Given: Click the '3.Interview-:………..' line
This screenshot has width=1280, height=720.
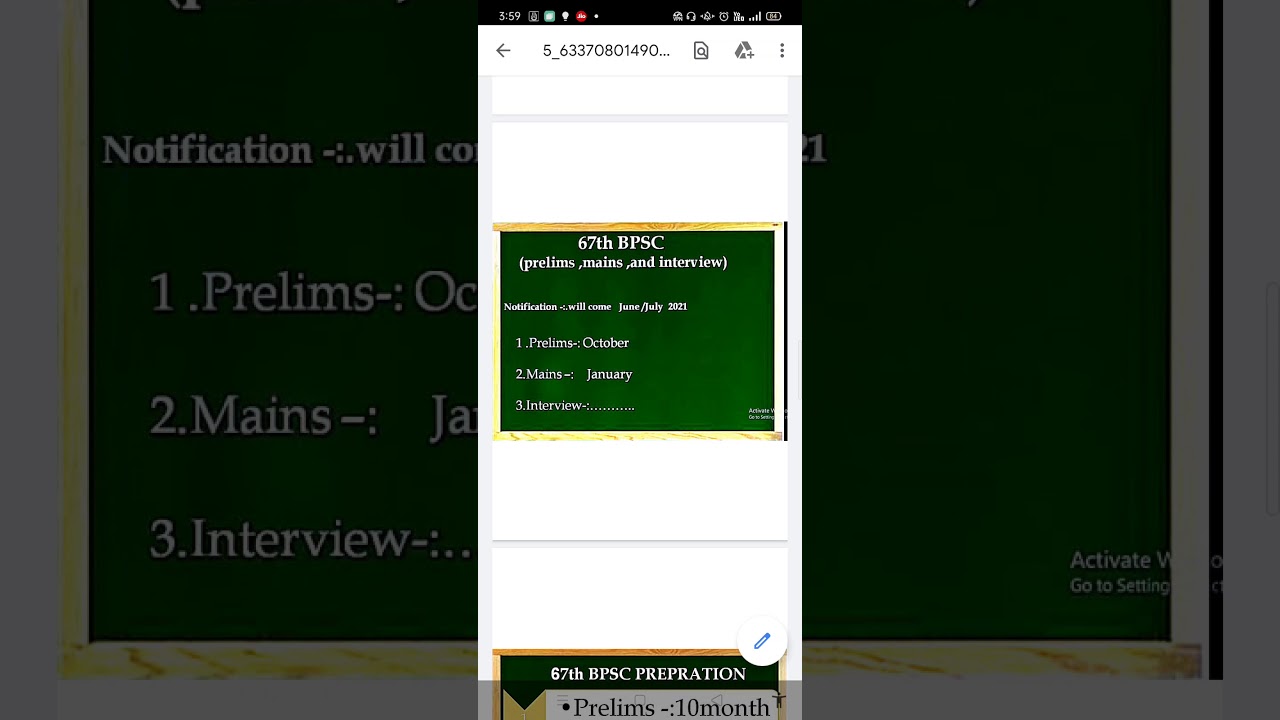Looking at the screenshot, I should click(x=575, y=405).
